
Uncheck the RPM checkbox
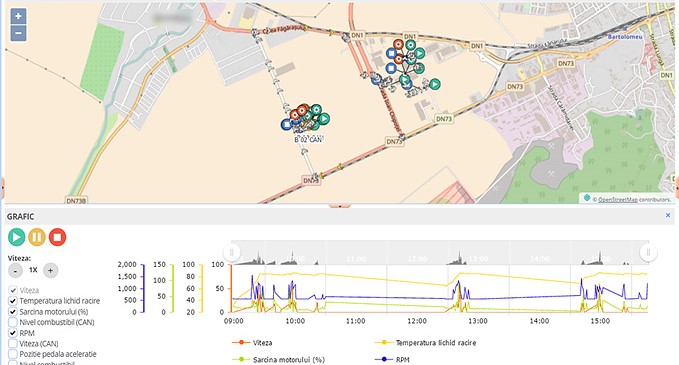(13, 333)
